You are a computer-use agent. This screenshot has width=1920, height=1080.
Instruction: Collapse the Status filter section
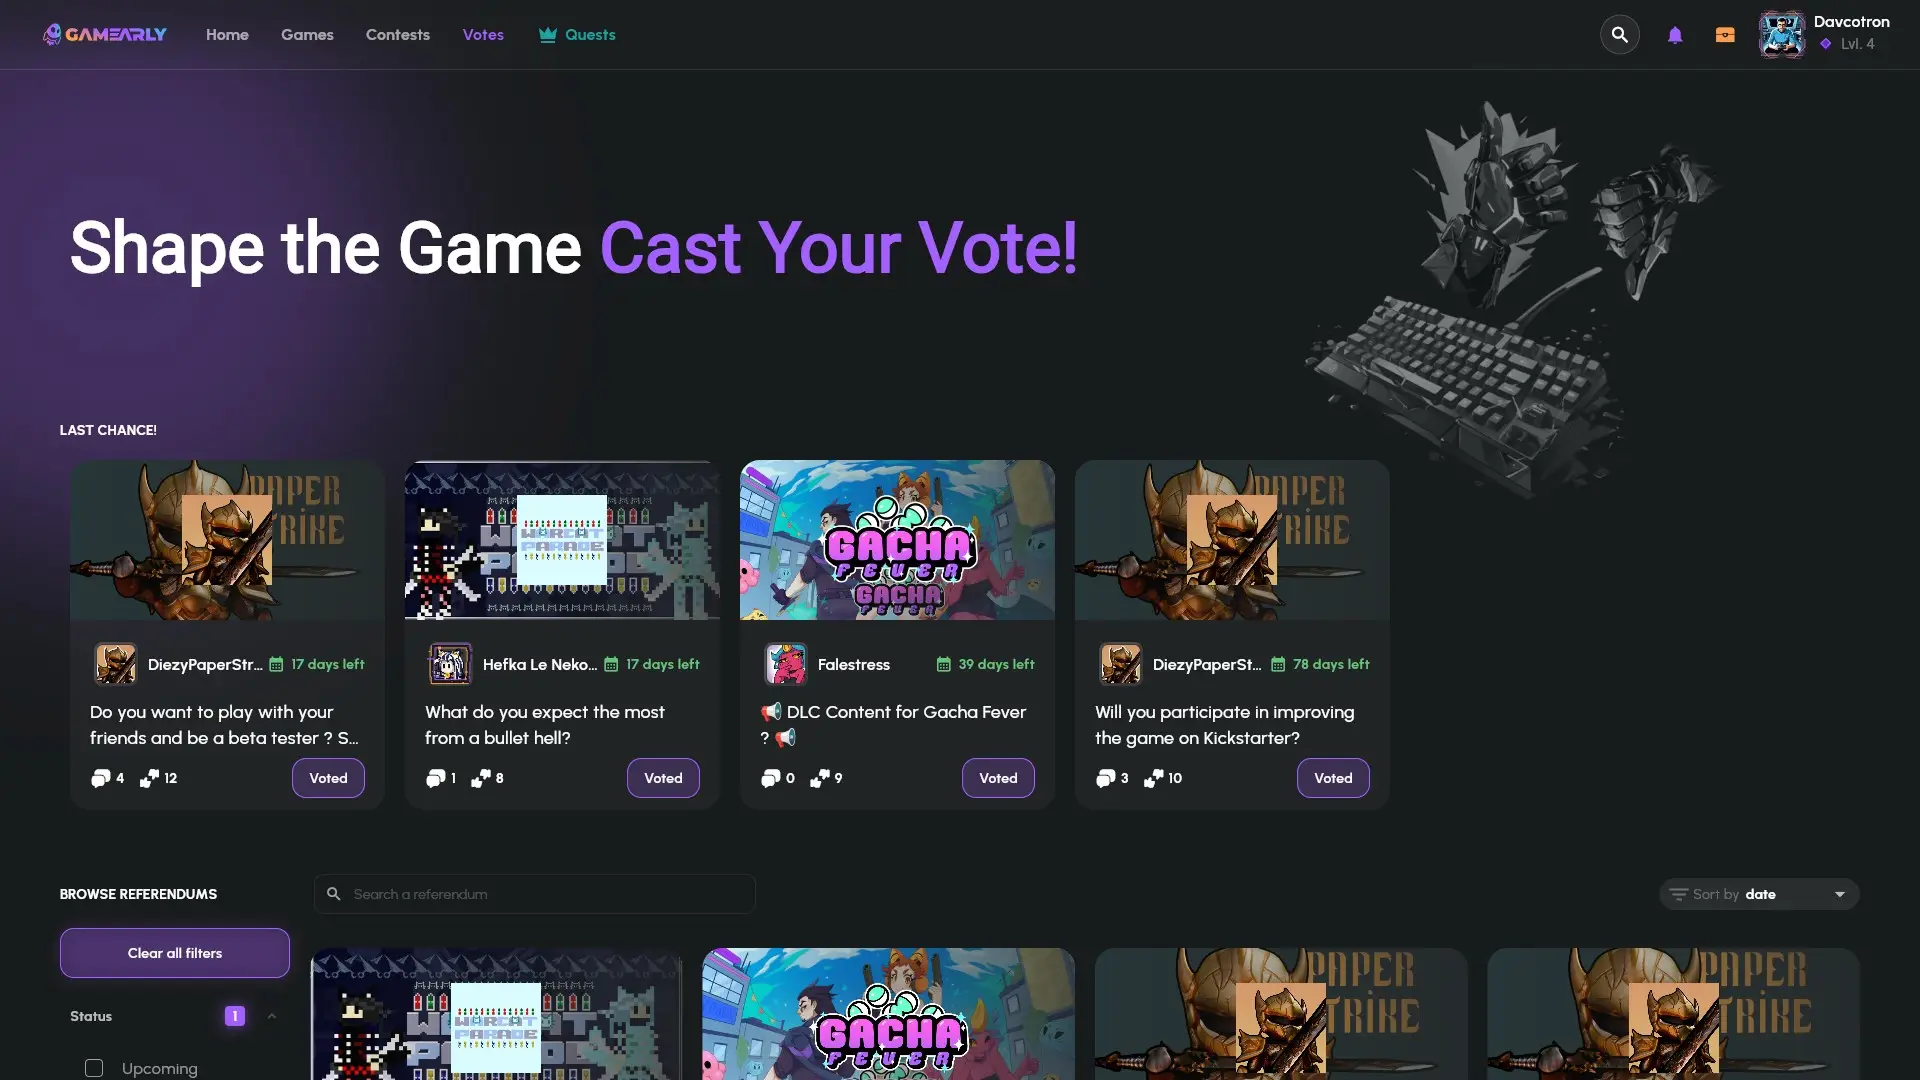click(271, 1016)
